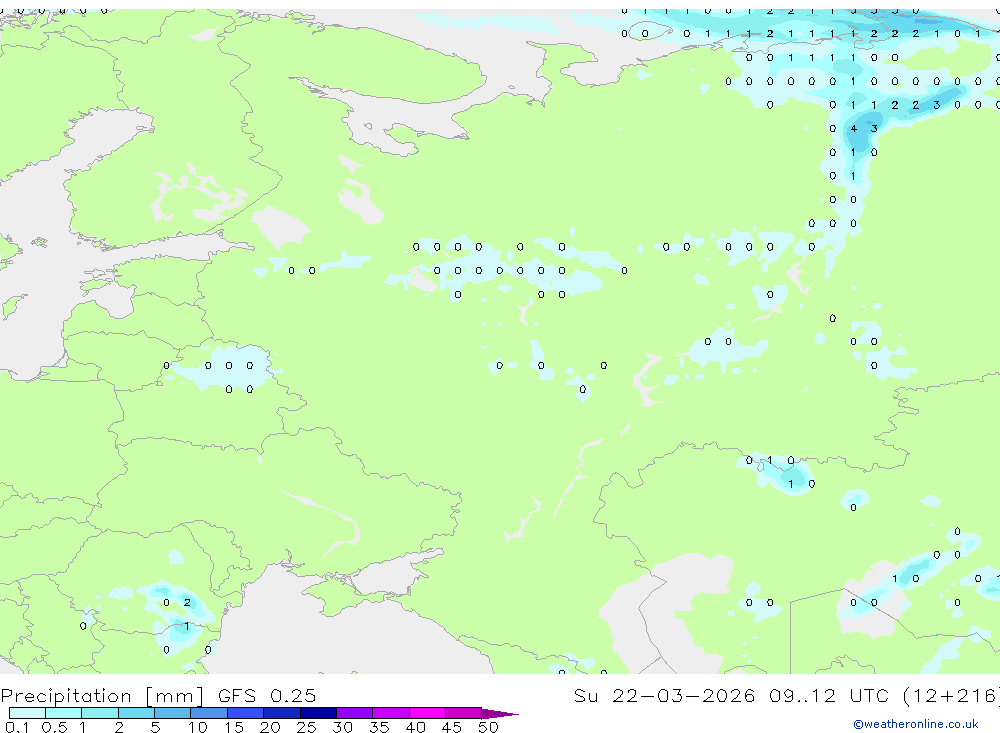Screen dimensions: 1000x733
Task: Click the '3' value beside the '4'
Action: [874, 128]
